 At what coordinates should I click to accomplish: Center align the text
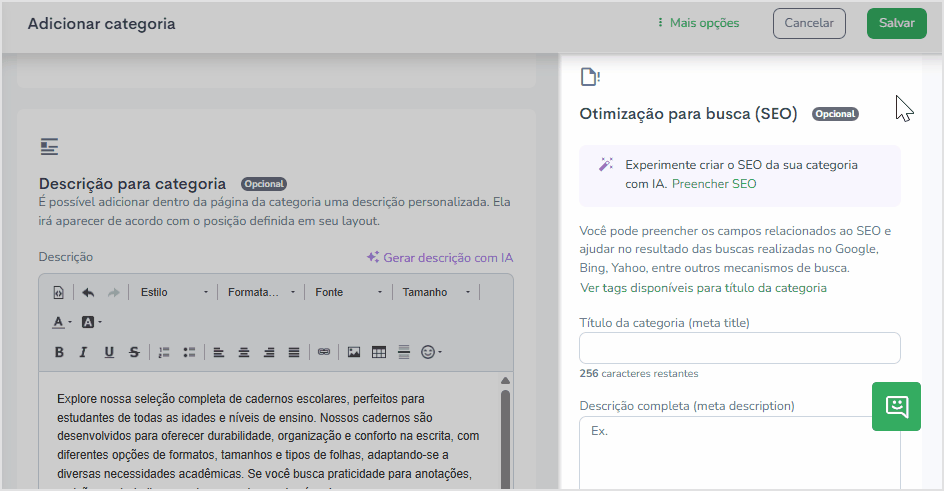coord(244,352)
